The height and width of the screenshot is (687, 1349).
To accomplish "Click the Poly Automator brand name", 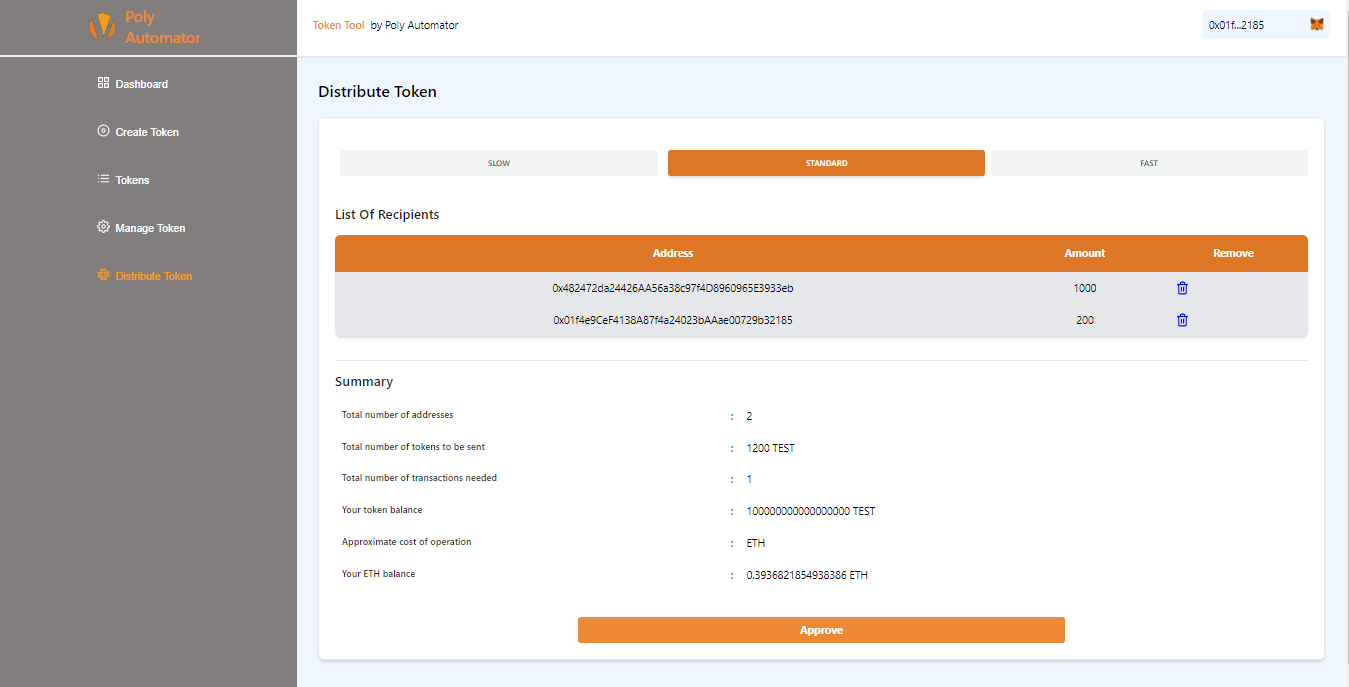I will click(x=162, y=28).
